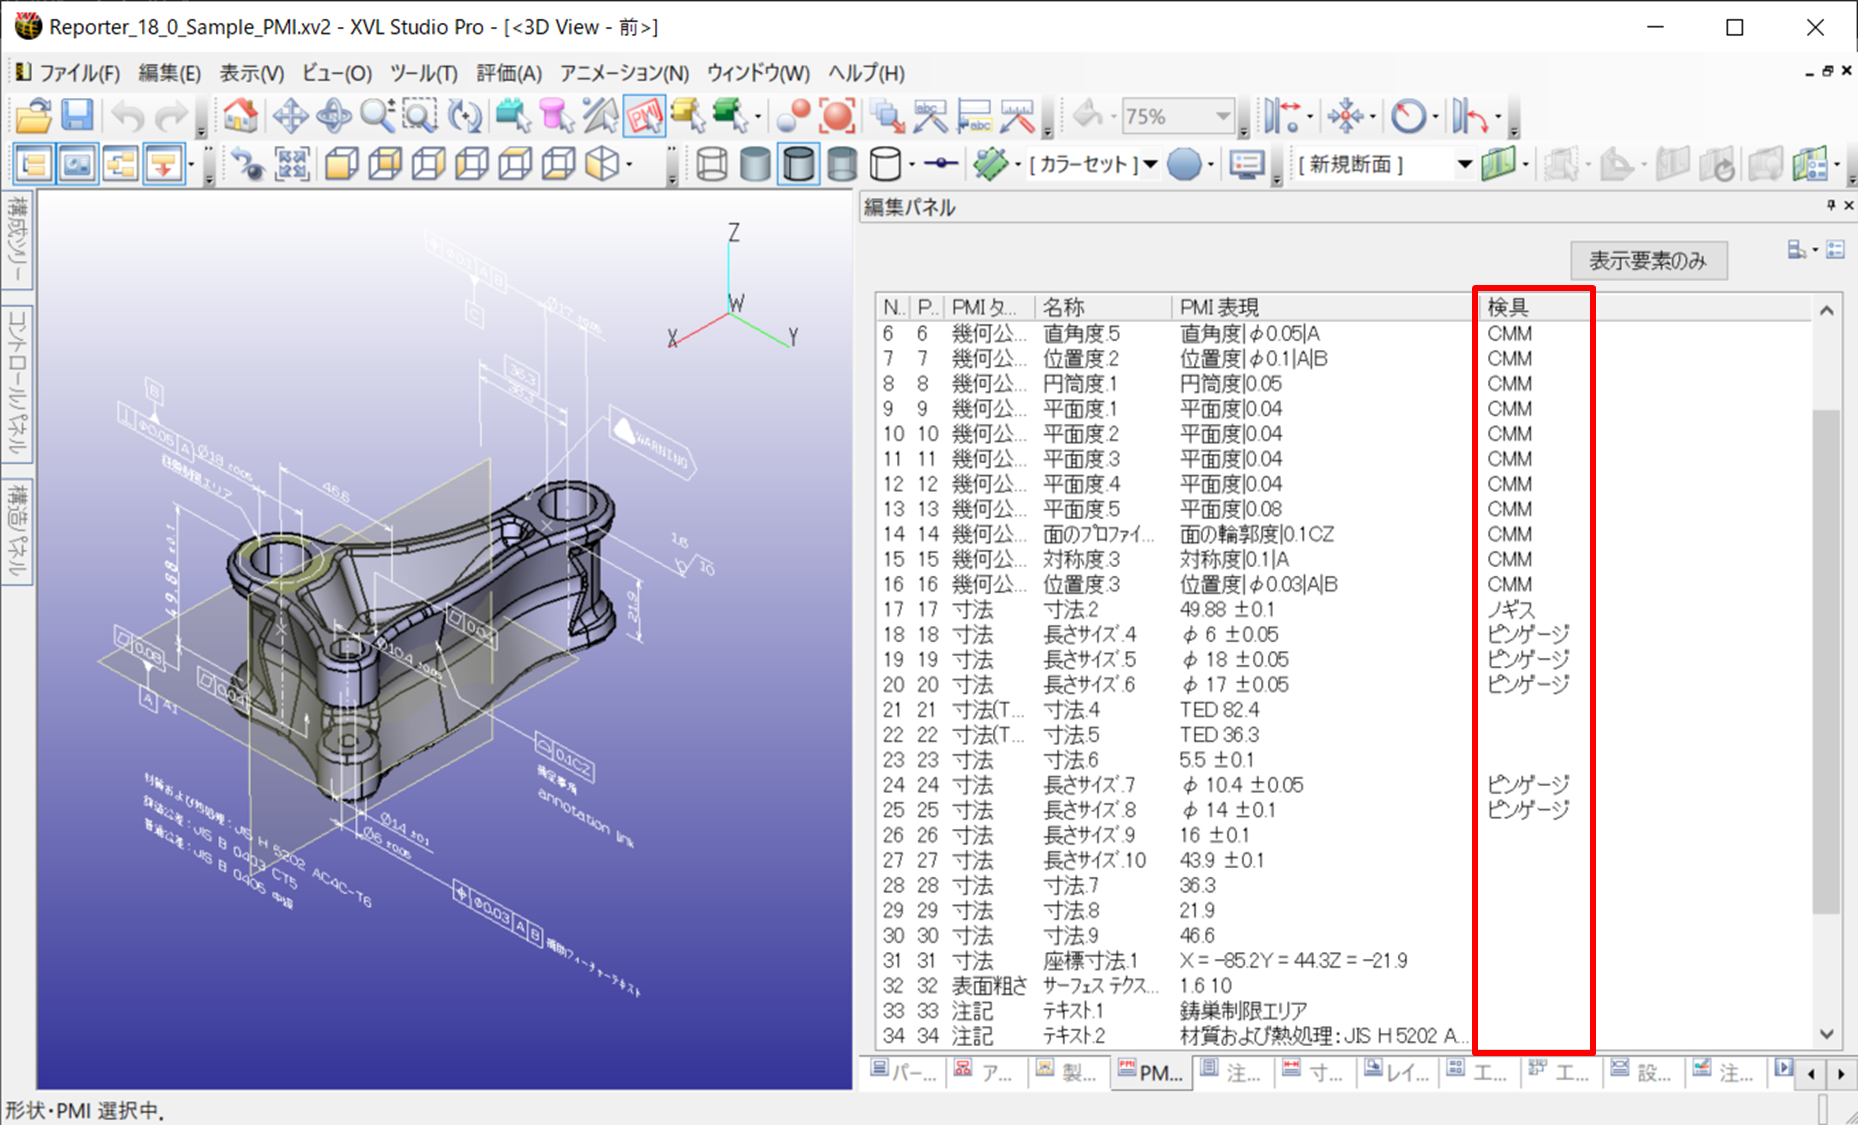Click the list scrollbar down arrow

pyautogui.click(x=1826, y=1034)
